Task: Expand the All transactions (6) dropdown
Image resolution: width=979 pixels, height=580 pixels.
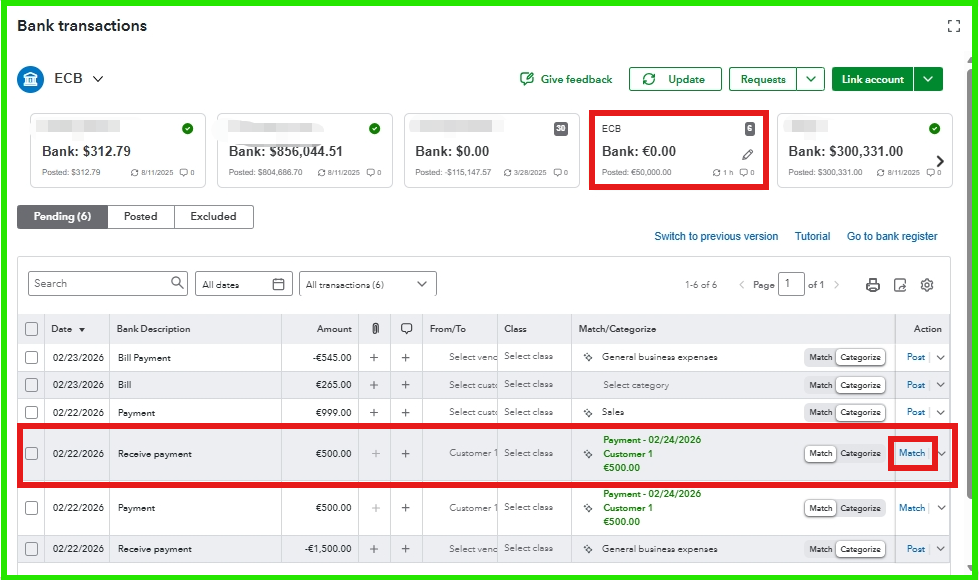Action: coord(367,284)
